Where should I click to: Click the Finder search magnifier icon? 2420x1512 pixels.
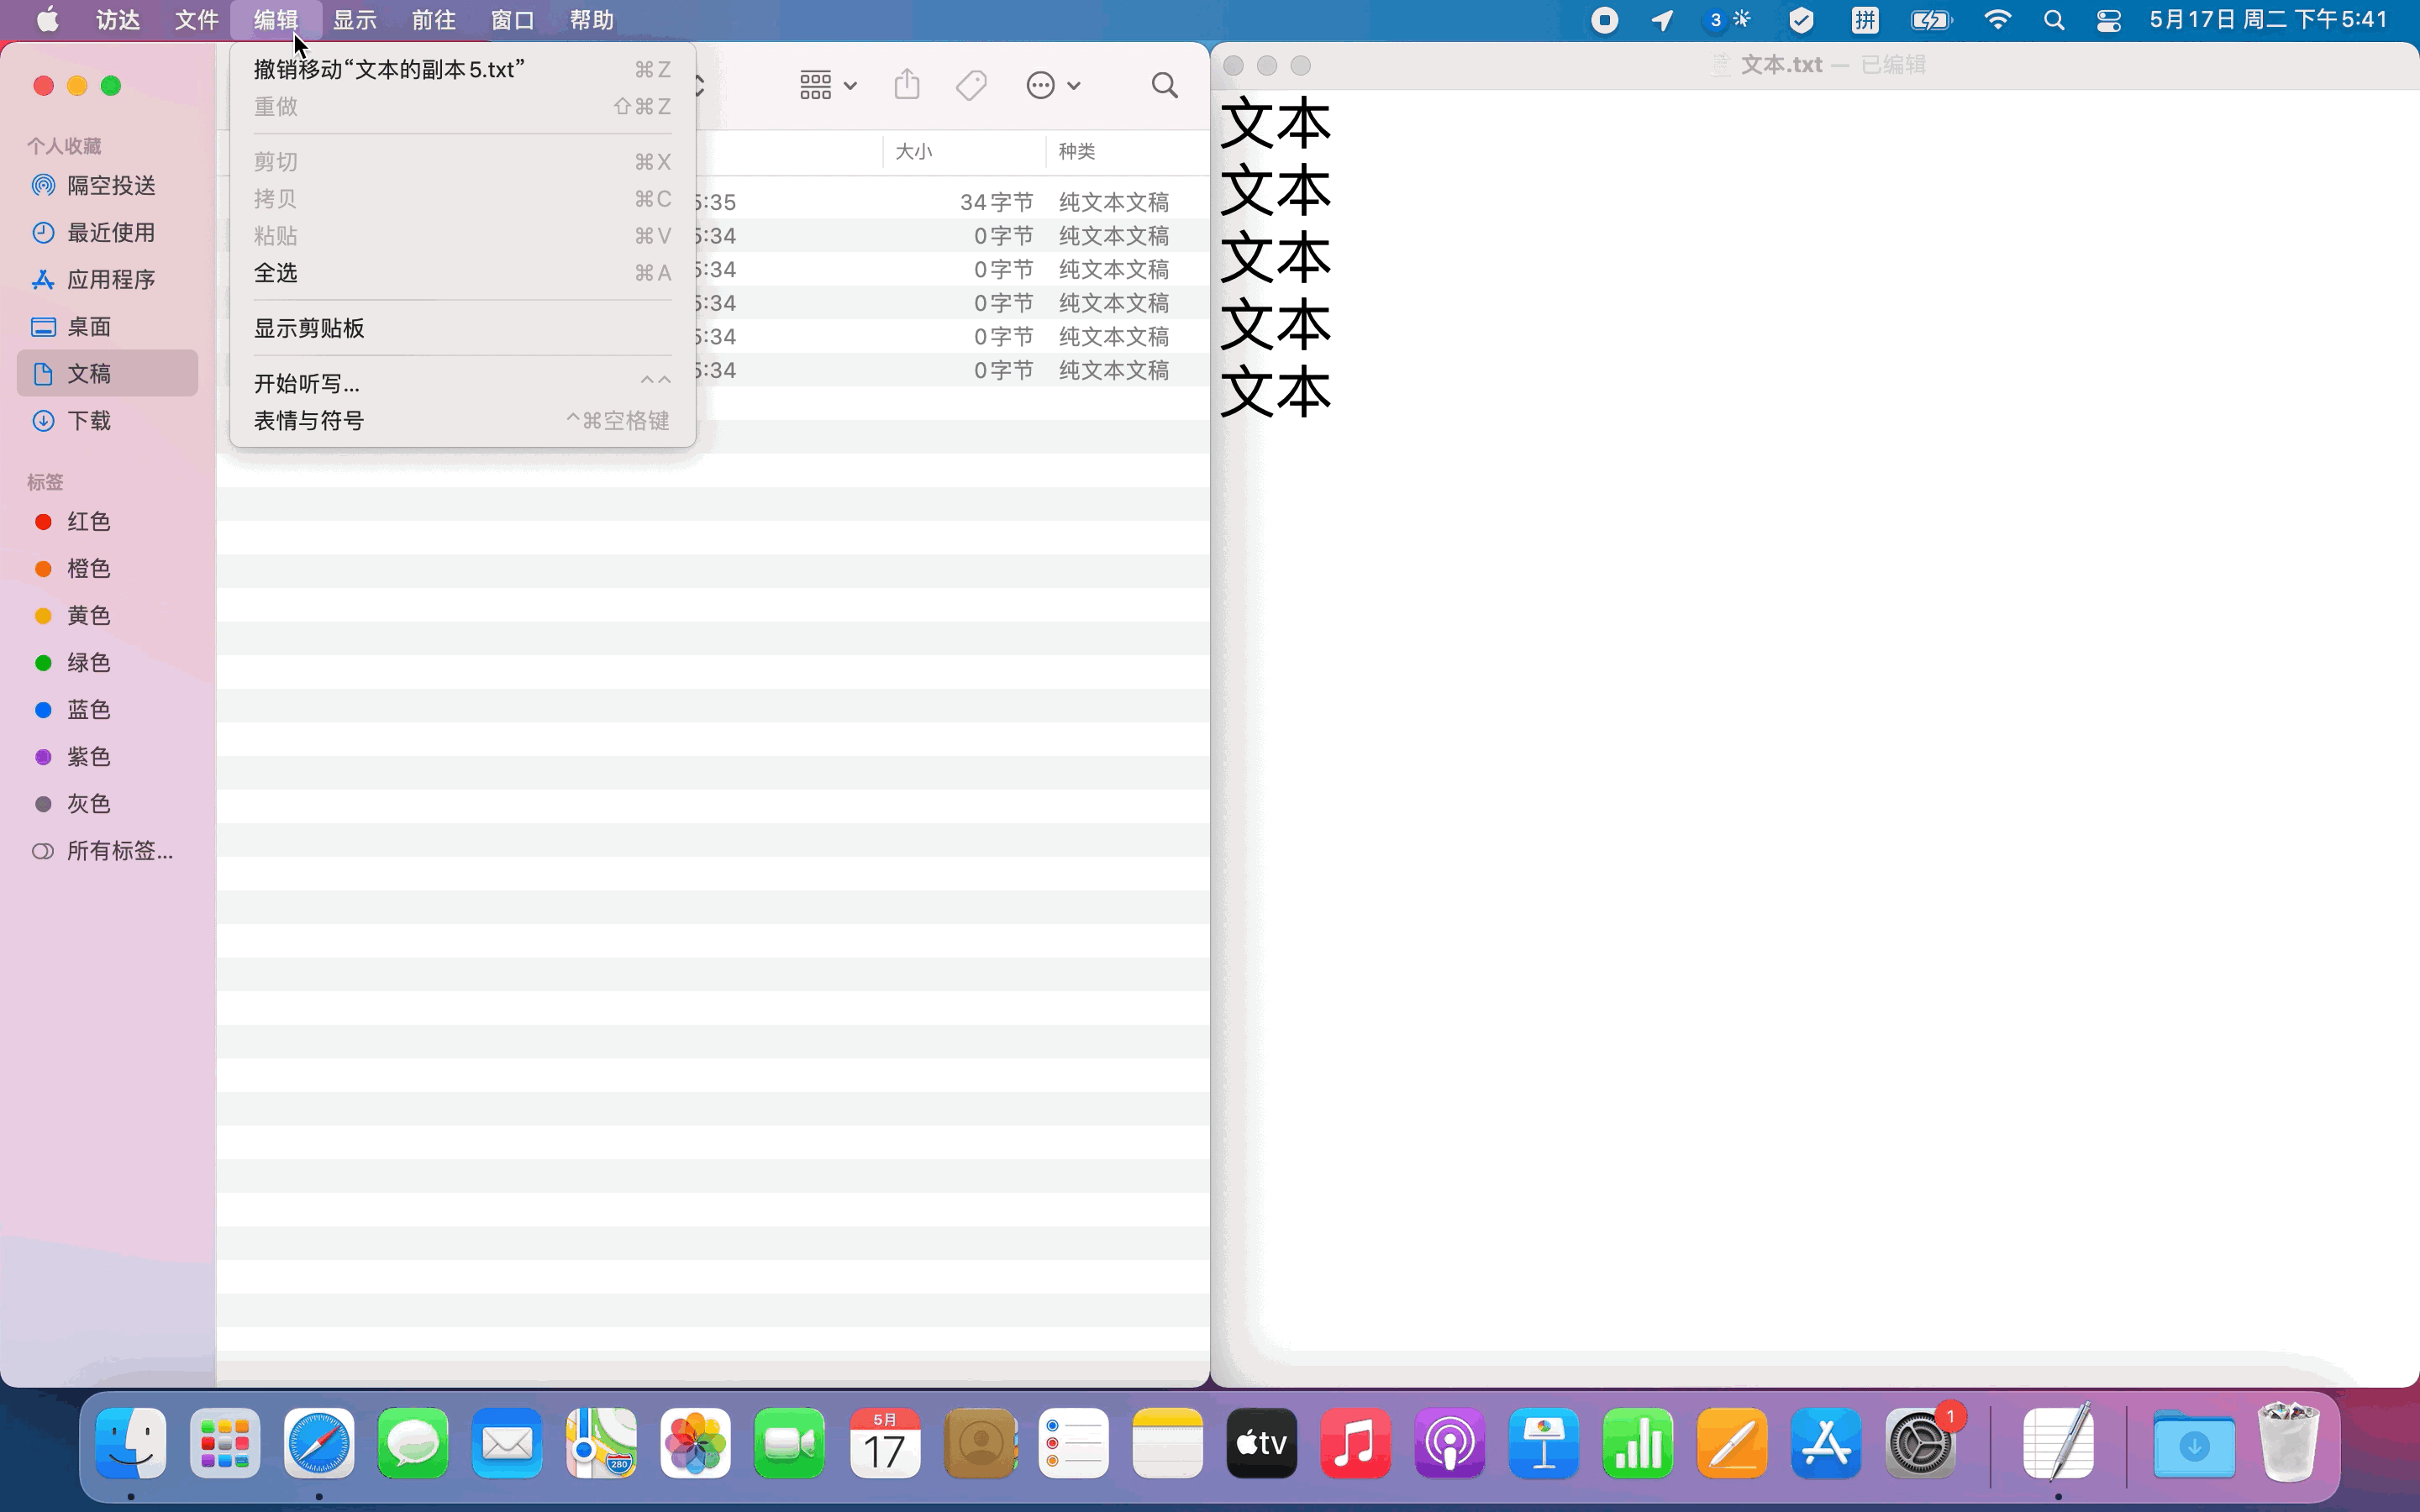[1164, 85]
